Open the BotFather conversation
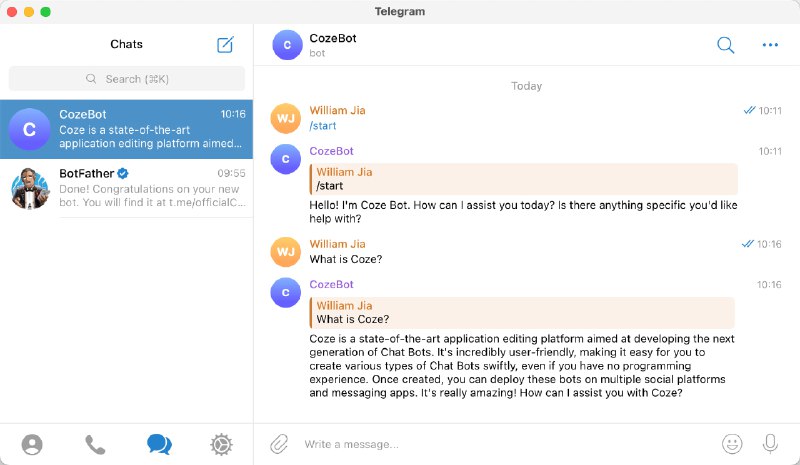Screen dimensions: 800x465 [150, 187]
